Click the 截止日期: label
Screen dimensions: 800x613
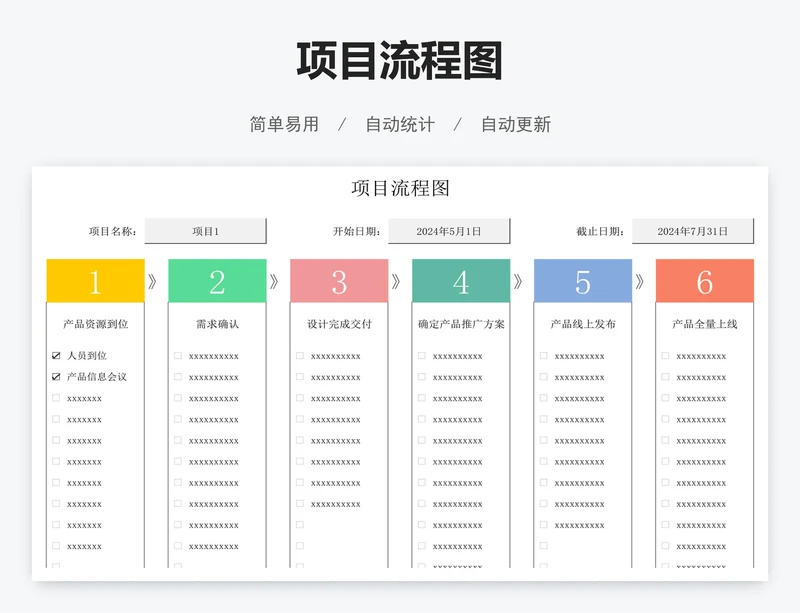[x=601, y=232]
